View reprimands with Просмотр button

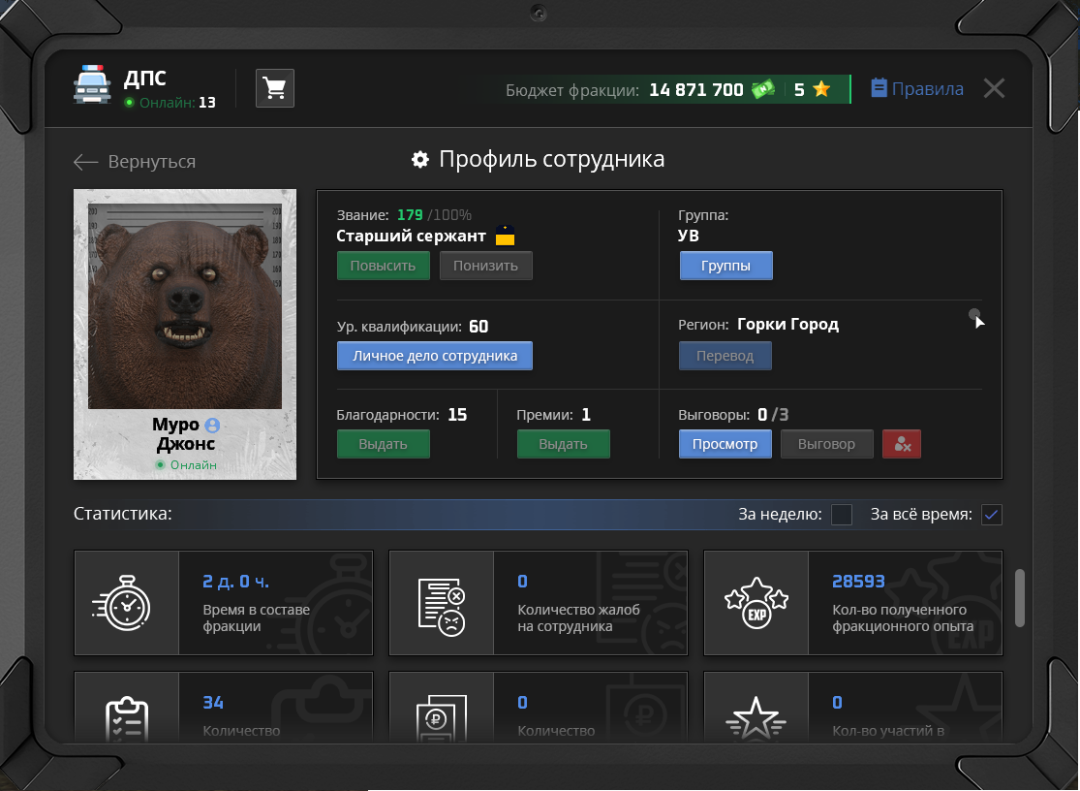point(725,444)
